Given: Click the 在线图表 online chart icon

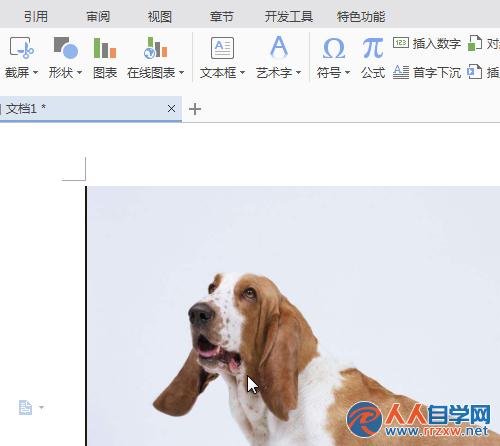Looking at the screenshot, I should click(155, 48).
